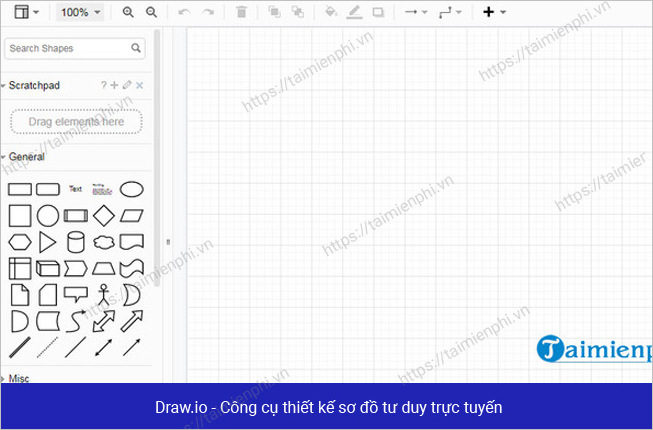Select the hexagon shape
Viewport: 653px width, 430px height.
pos(20,242)
